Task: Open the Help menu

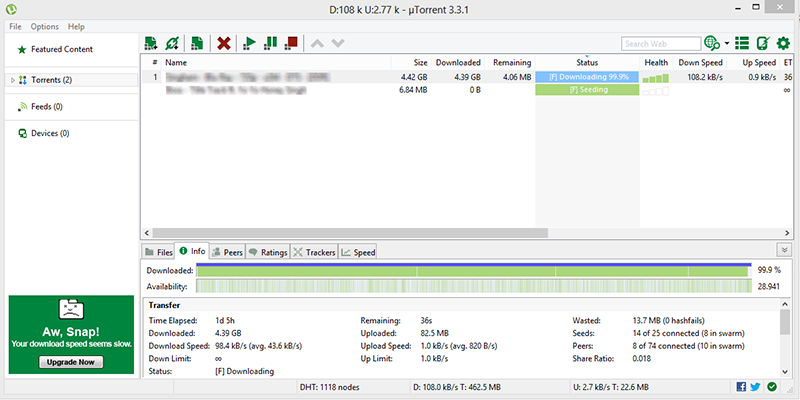Action: (76, 27)
